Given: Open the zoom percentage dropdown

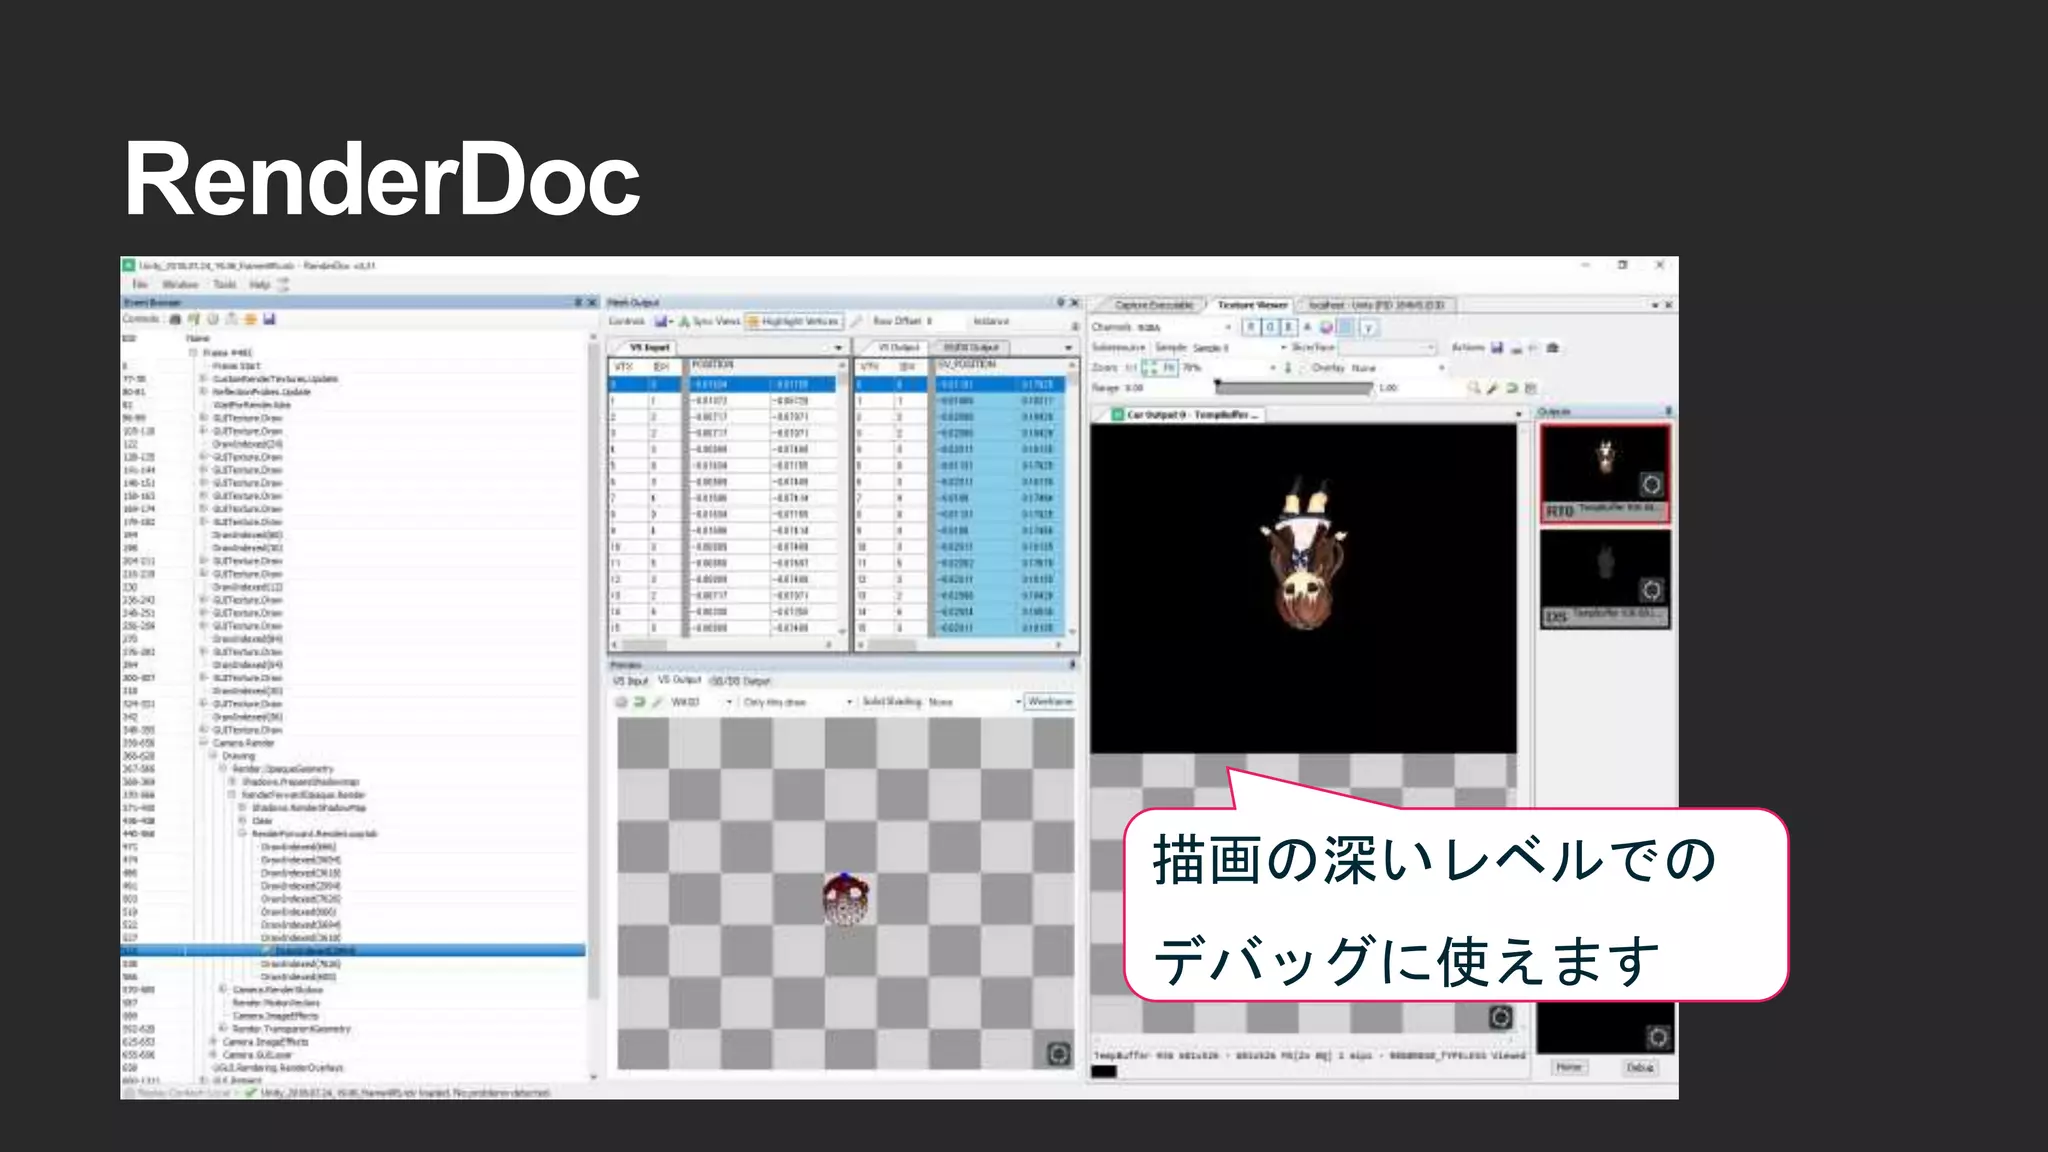Looking at the screenshot, I should [1230, 368].
